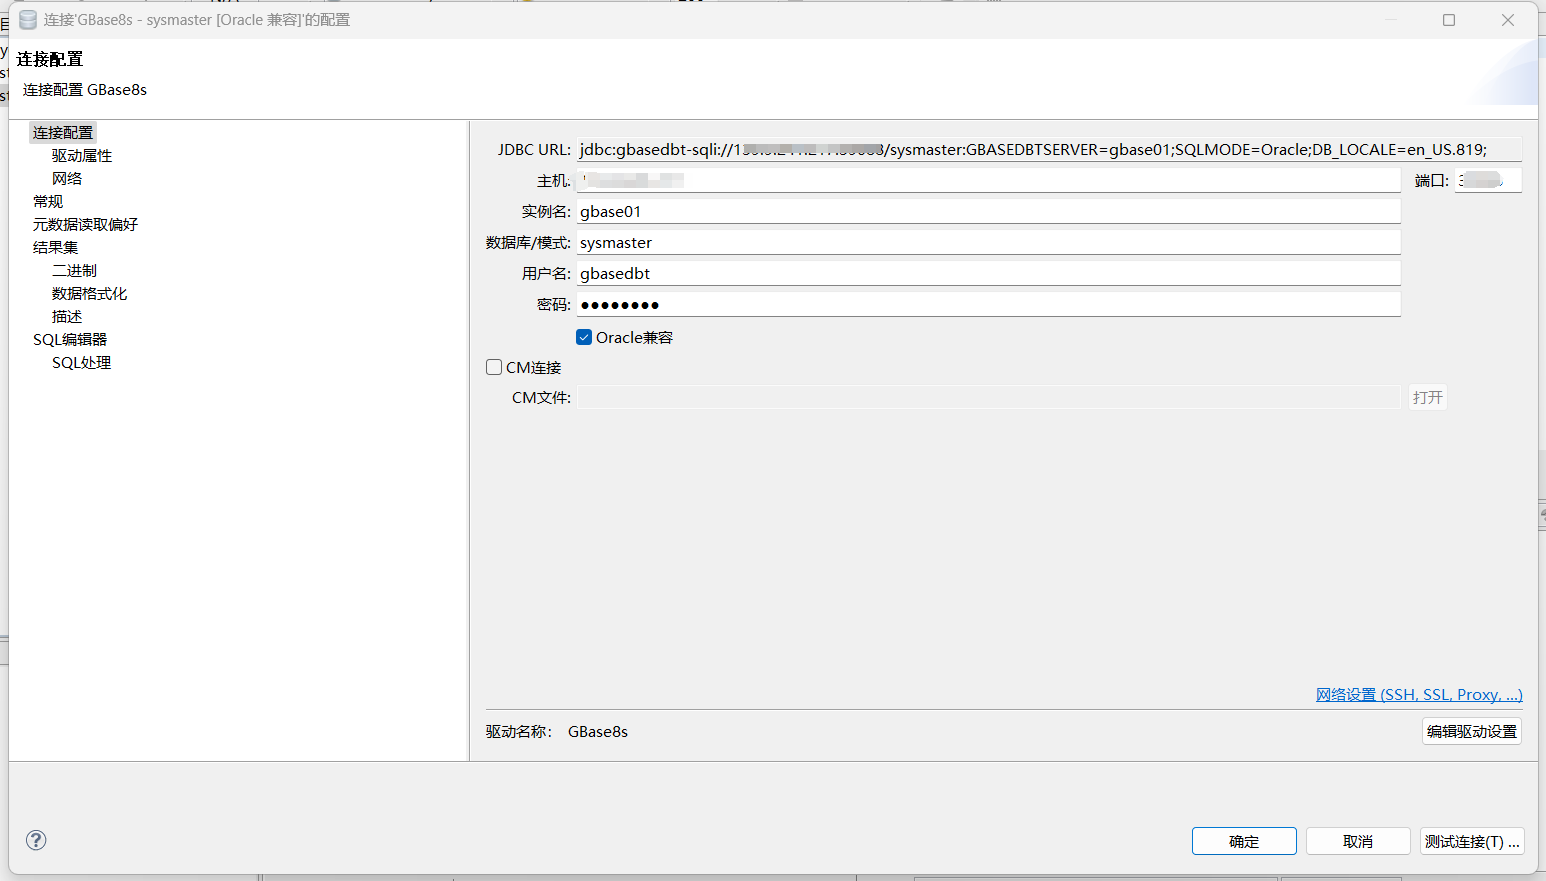Click the 确定 button
This screenshot has width=1546, height=881.
click(1244, 841)
